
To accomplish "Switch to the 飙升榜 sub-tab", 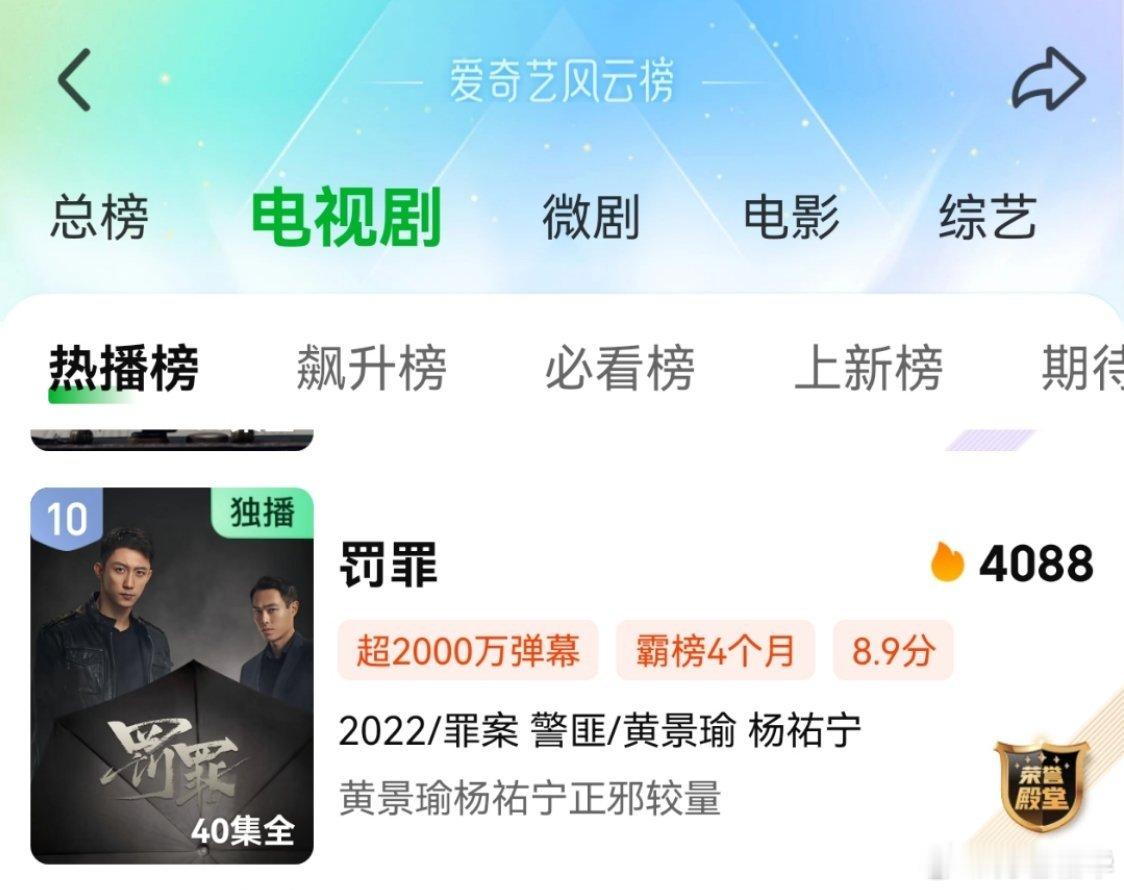I will 372,368.
